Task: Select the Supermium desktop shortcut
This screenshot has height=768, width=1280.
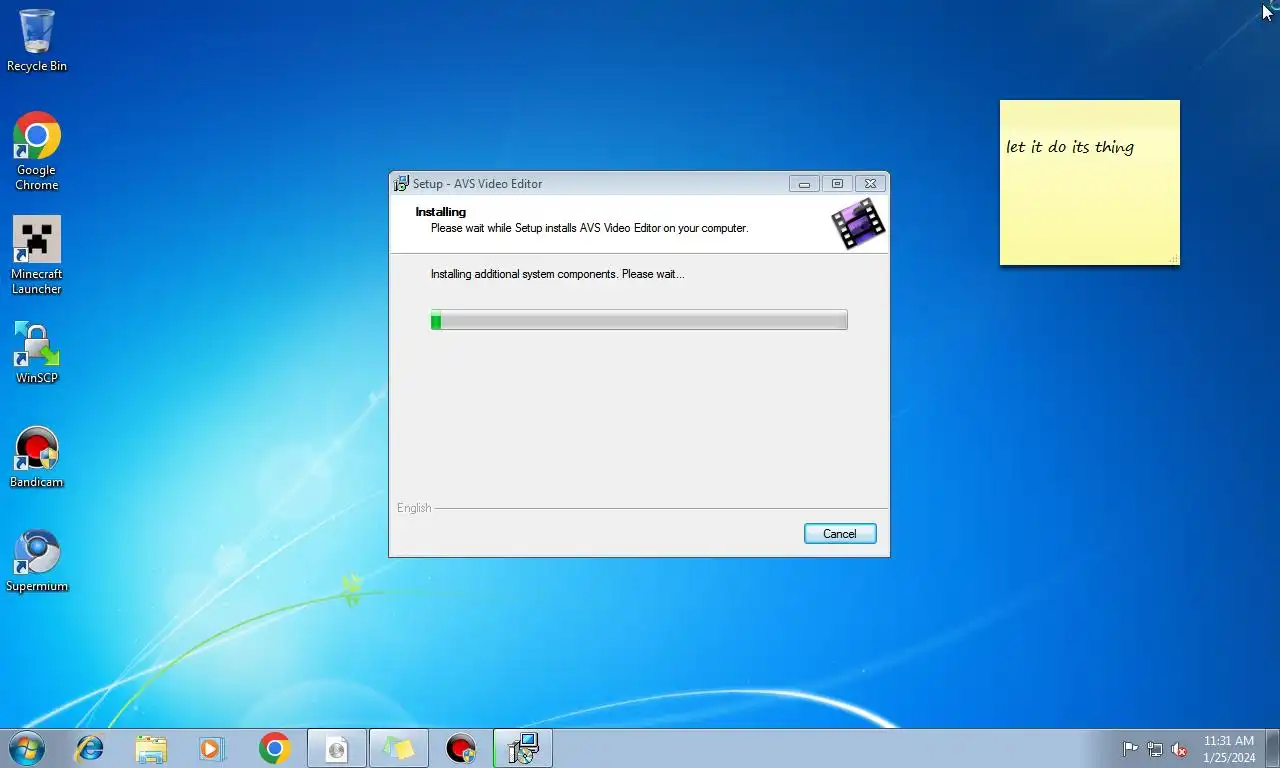Action: coord(37,561)
